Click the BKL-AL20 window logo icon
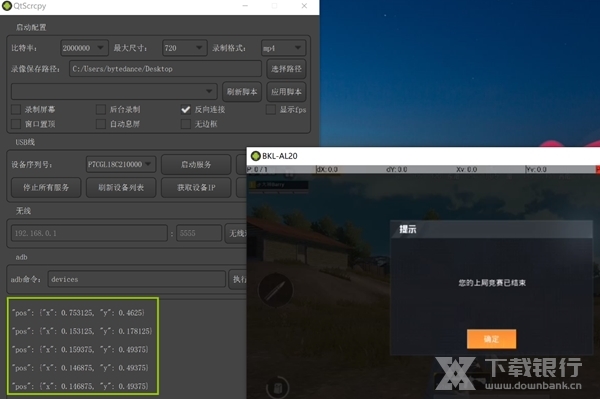Viewport: 600px width, 399px height. [x=255, y=156]
